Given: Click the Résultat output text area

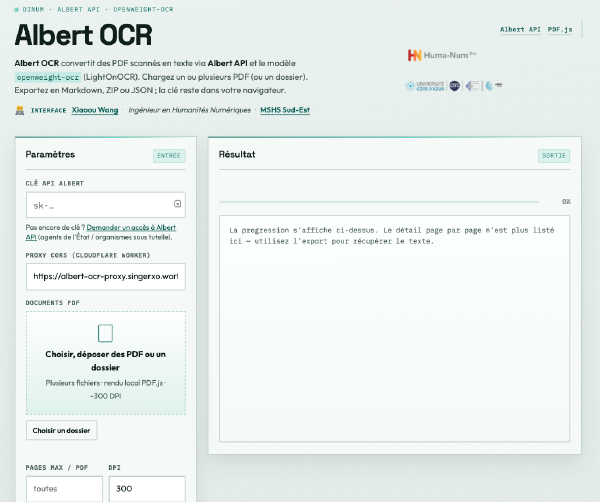Looking at the screenshot, I should 394,328.
